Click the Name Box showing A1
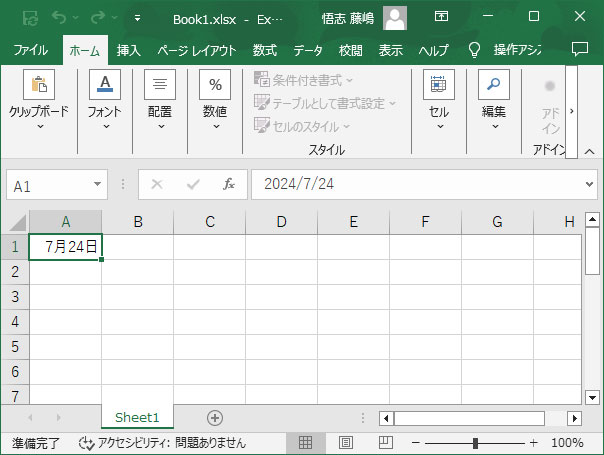Screen dimensions: 604x455 tap(50, 185)
